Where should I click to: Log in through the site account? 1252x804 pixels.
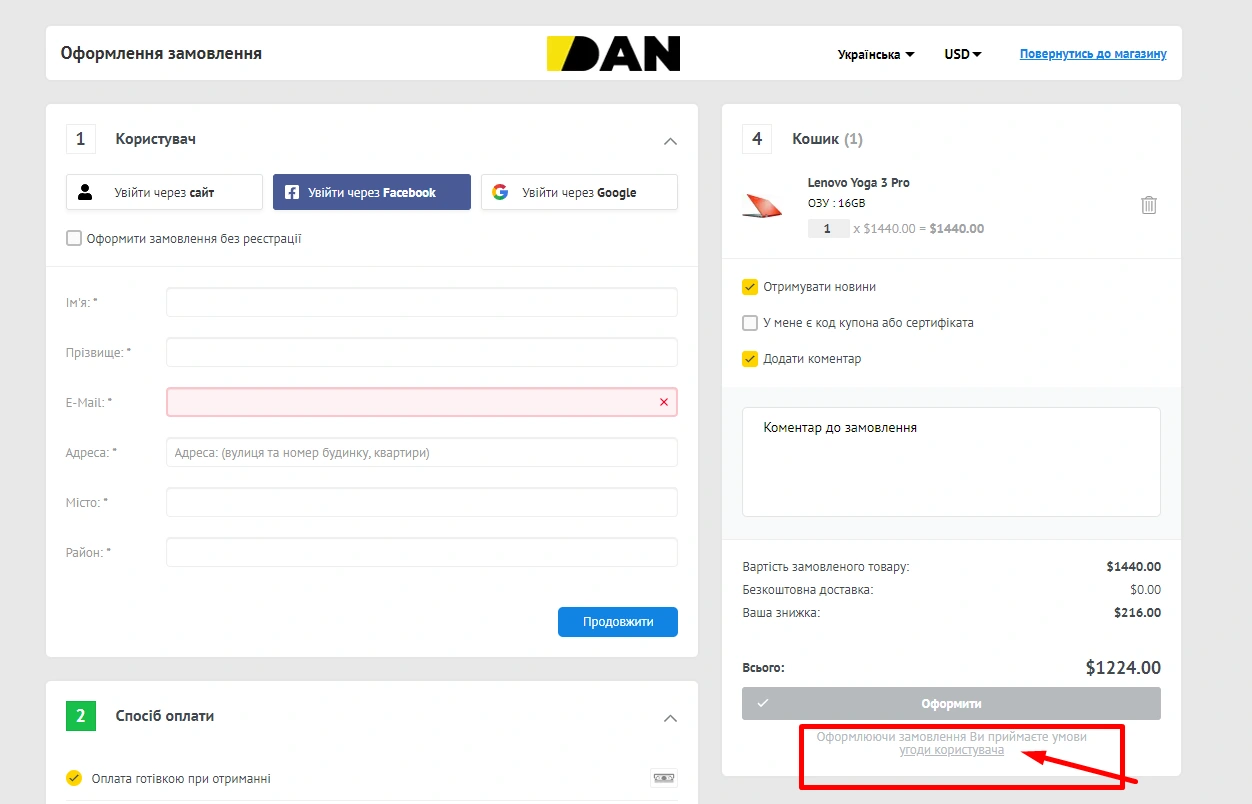pyautogui.click(x=164, y=192)
